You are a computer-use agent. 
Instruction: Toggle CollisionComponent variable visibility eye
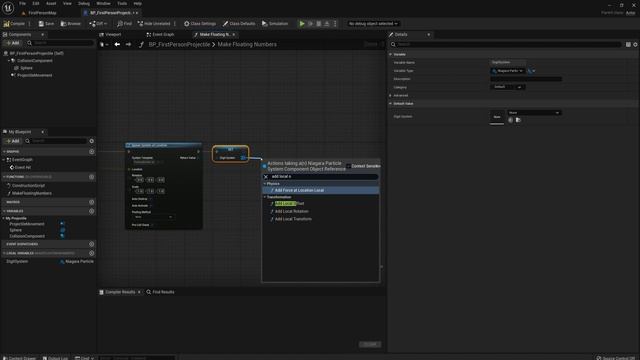point(62,236)
